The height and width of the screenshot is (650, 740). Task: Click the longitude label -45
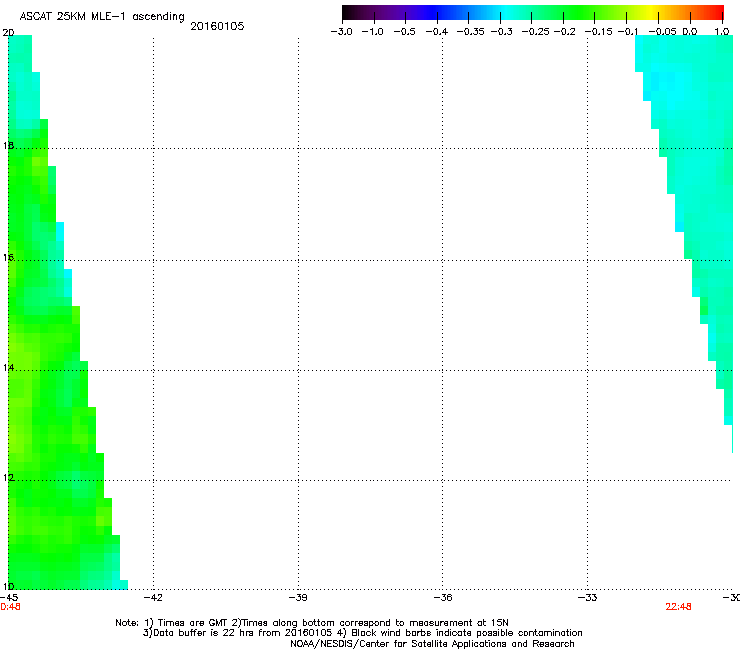9,598
